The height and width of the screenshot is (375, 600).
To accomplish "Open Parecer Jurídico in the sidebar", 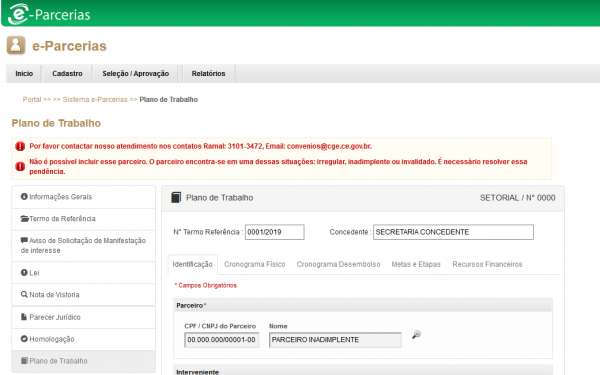I will [84, 317].
